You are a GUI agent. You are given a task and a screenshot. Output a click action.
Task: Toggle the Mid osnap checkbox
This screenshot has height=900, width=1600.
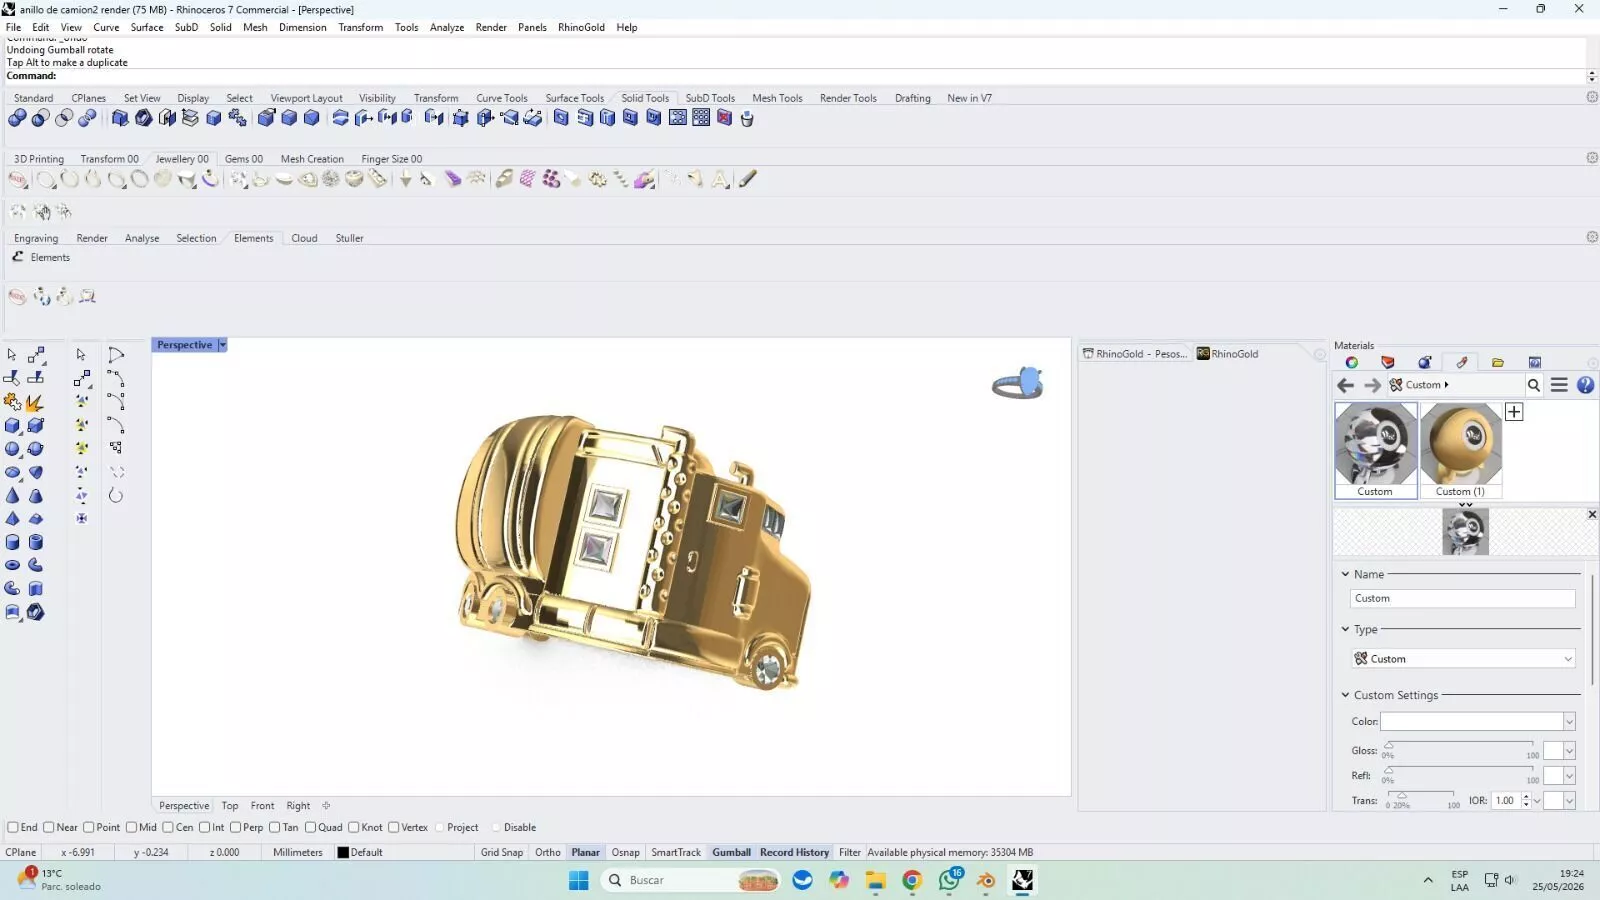click(131, 827)
